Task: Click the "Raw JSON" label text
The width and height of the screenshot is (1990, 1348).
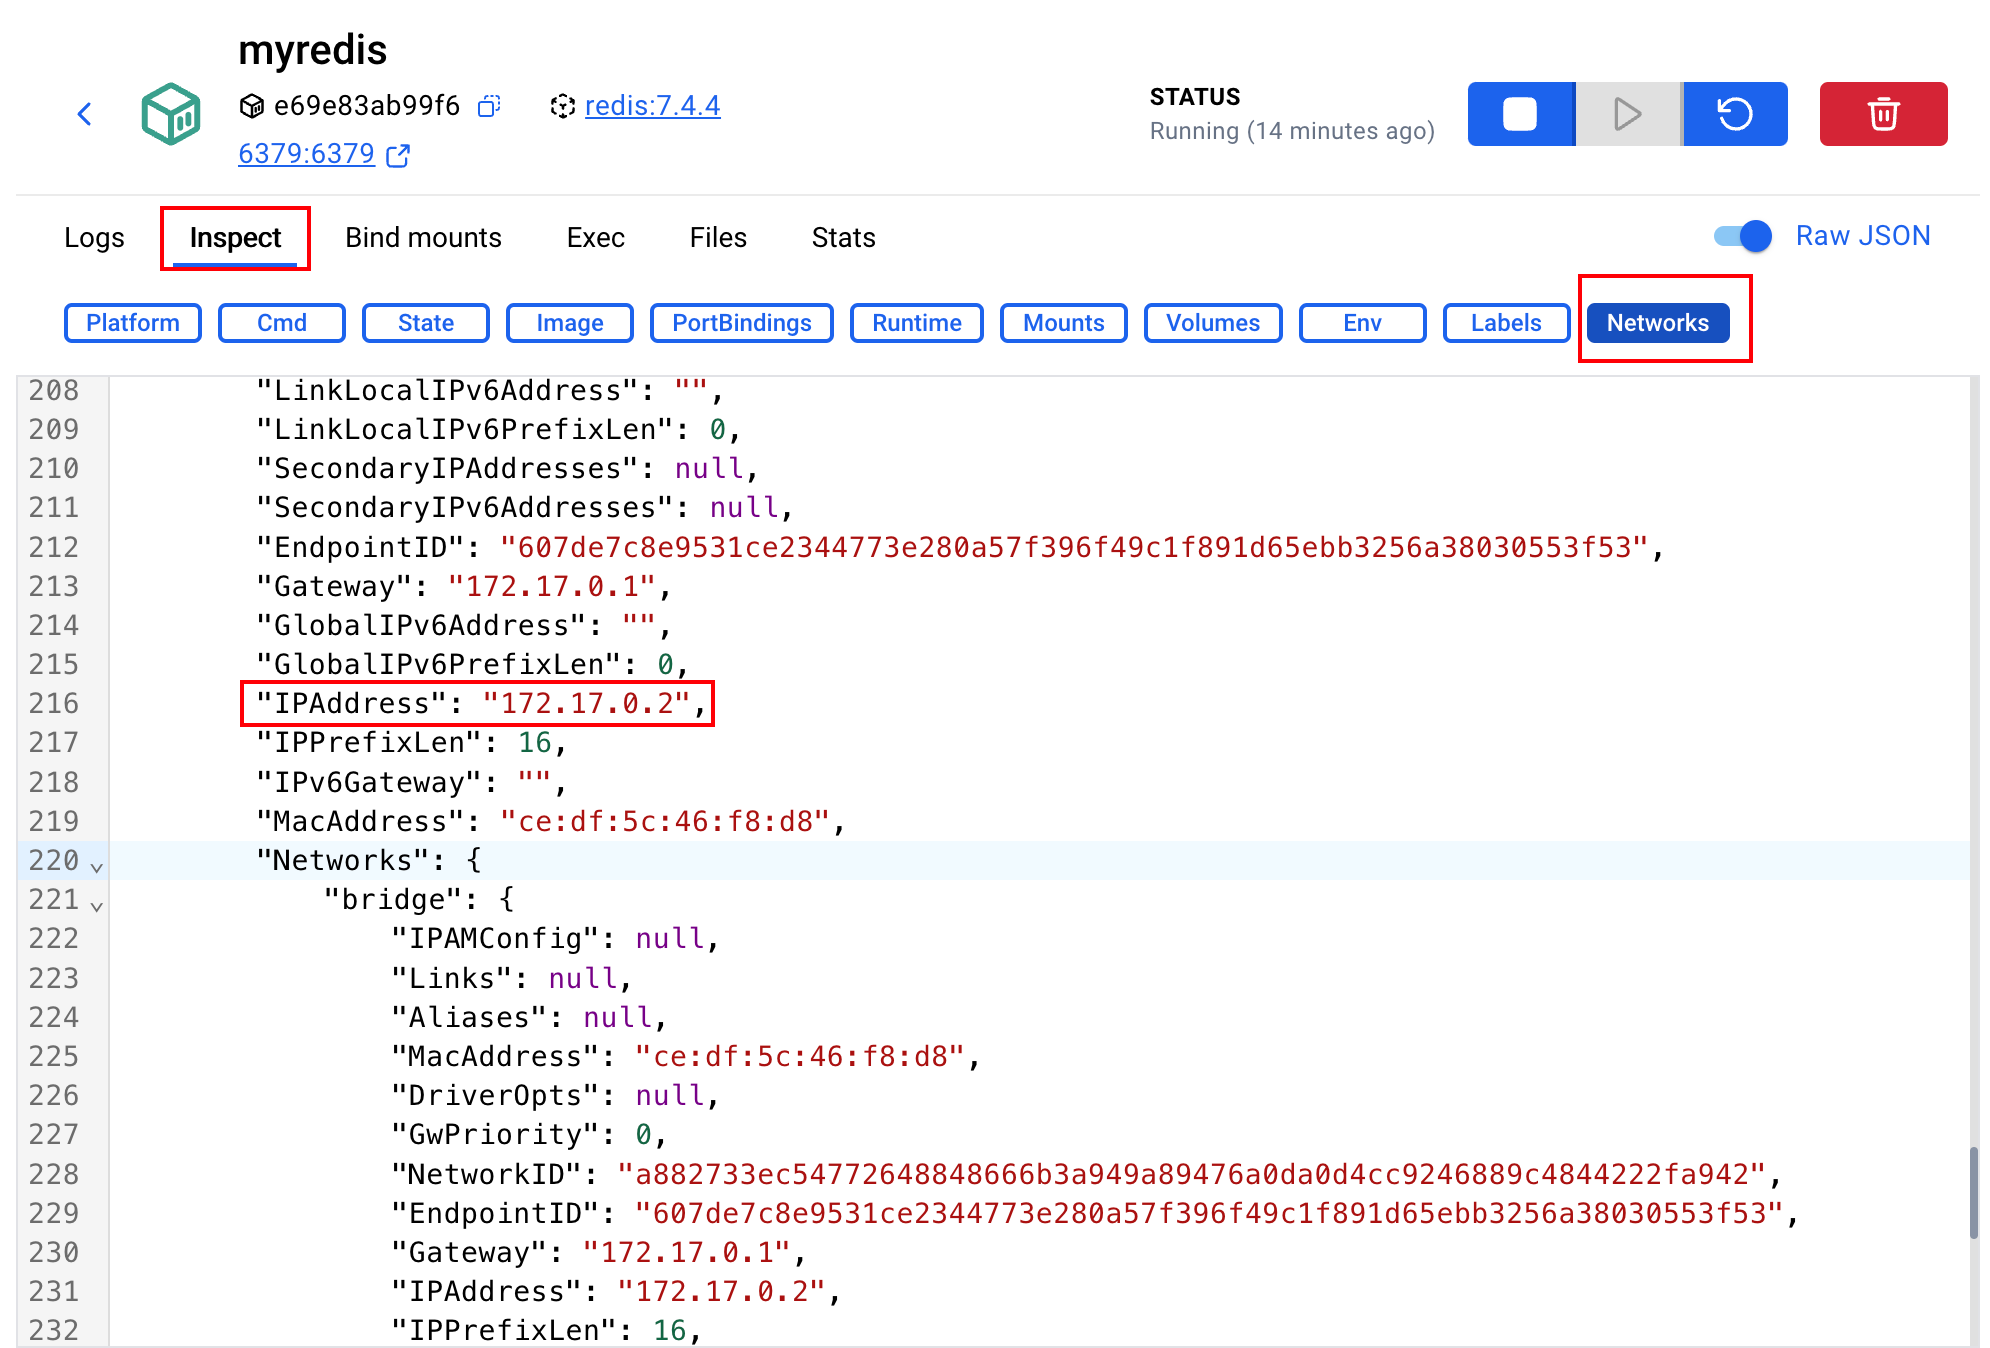Action: (x=1863, y=236)
